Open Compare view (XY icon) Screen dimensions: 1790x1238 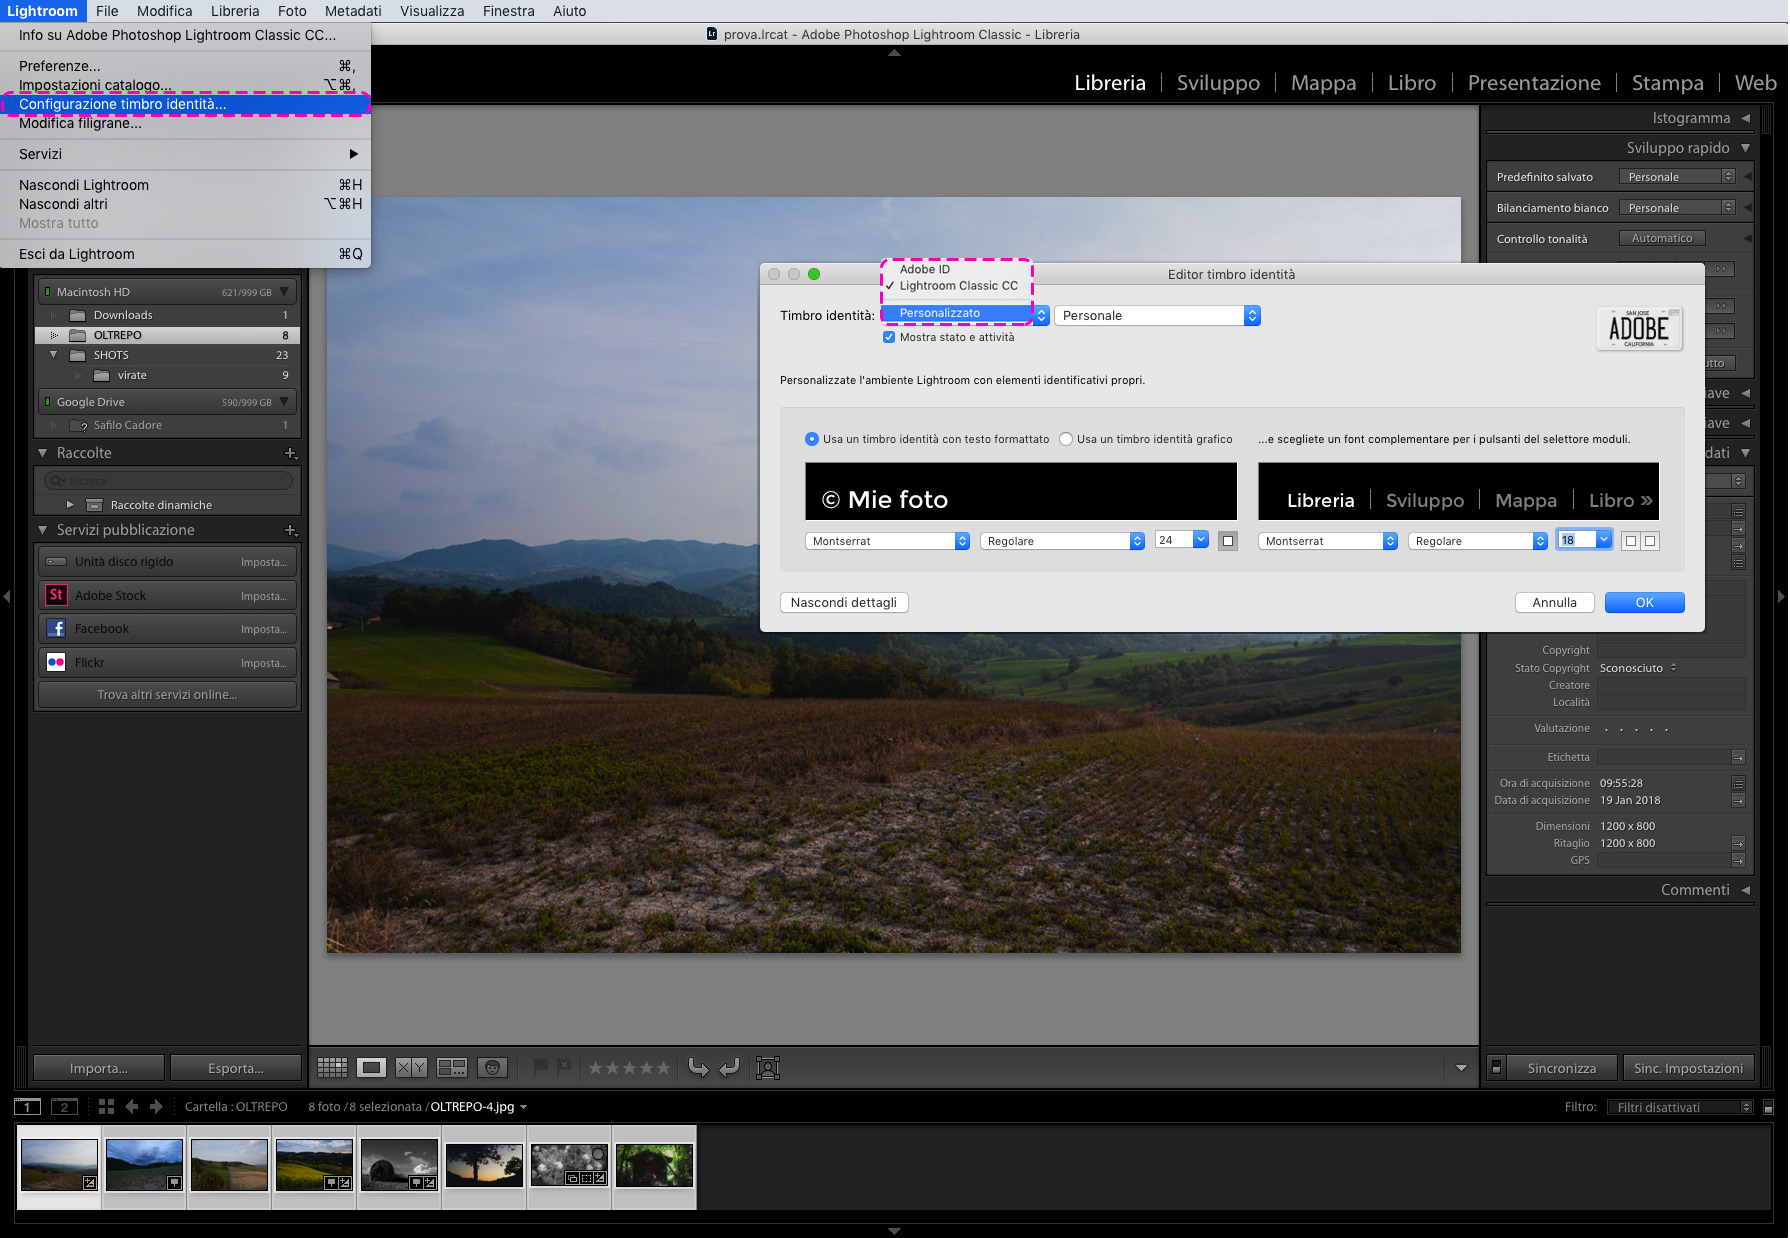coord(411,1068)
